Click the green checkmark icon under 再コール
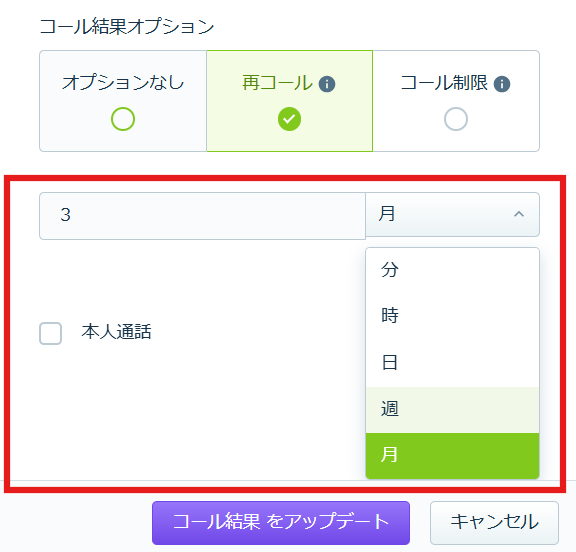576x552 pixels. tap(289, 119)
